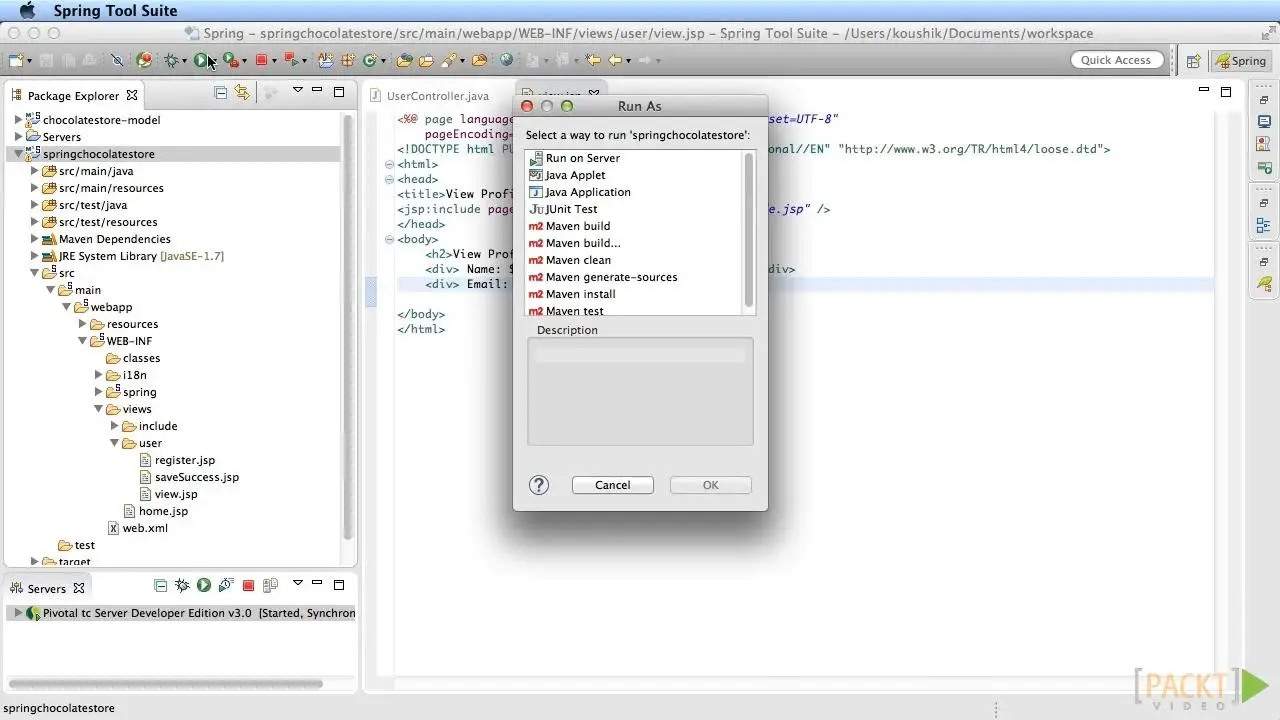Toggle Link with Editor in Package Explorer
The height and width of the screenshot is (720, 1280).
click(x=242, y=92)
